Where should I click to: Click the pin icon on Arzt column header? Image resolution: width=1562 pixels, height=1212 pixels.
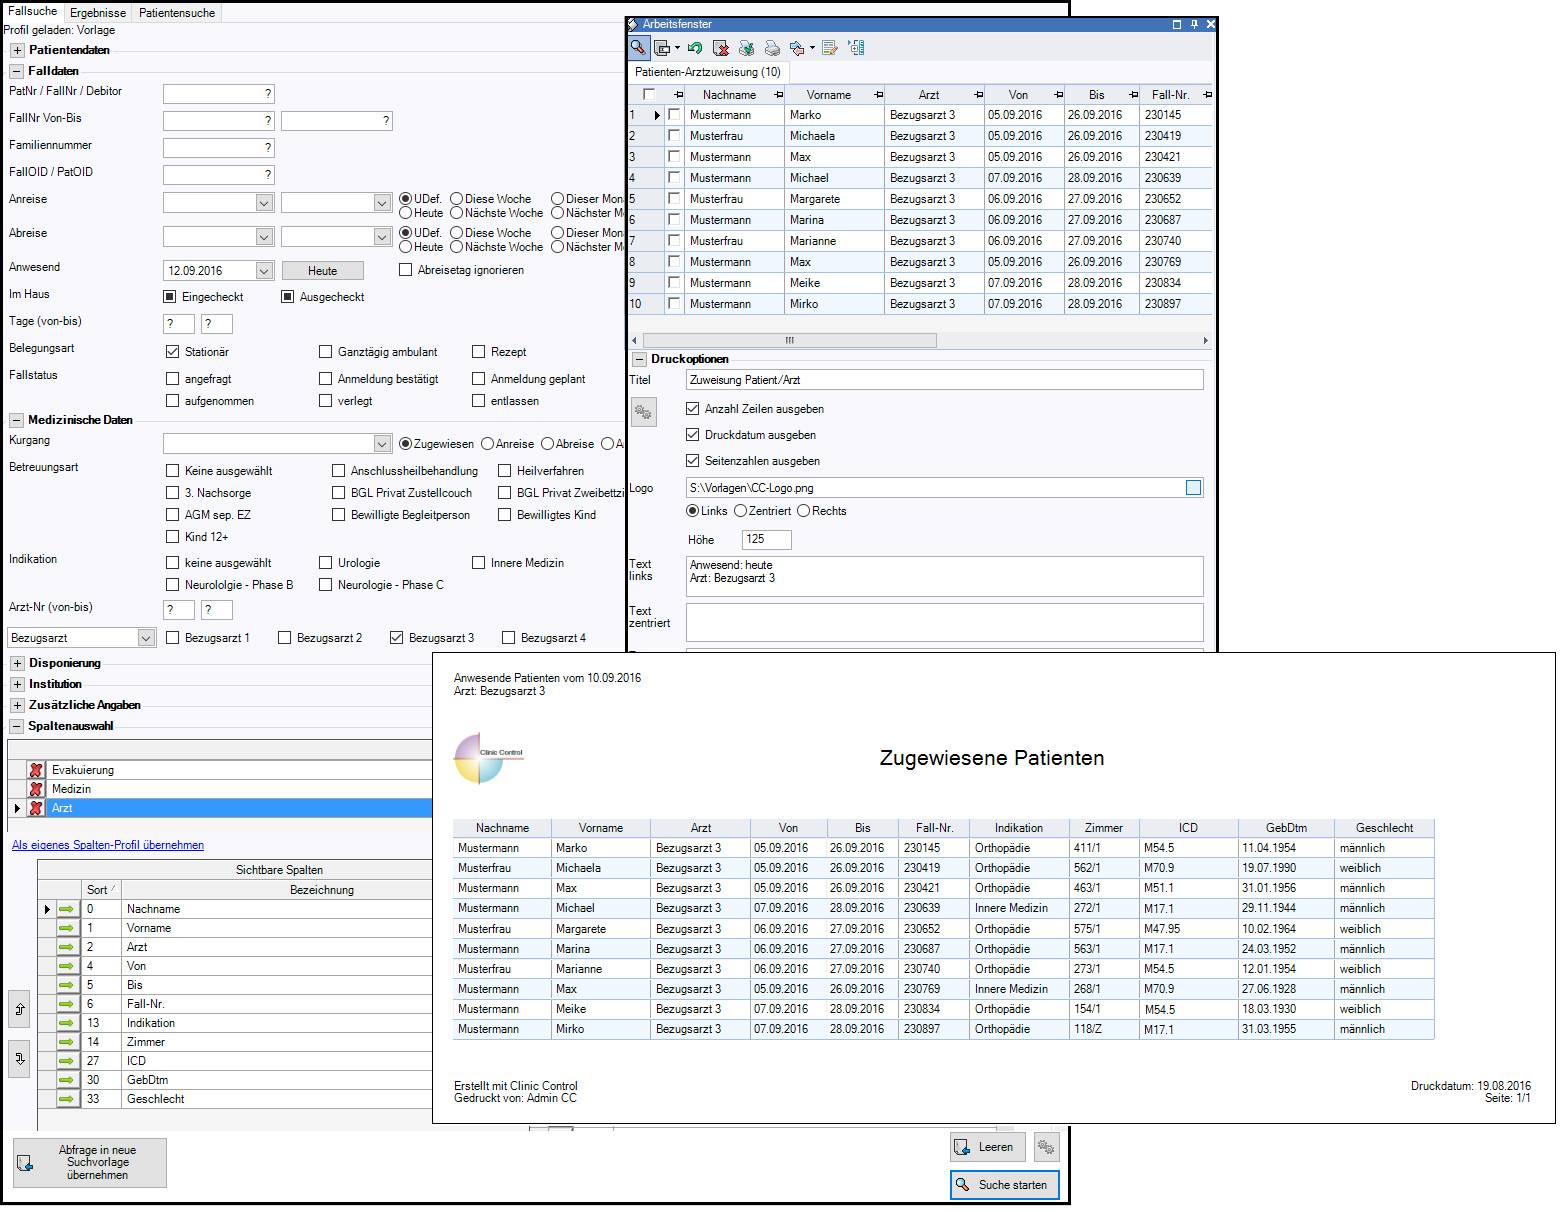[x=979, y=95]
